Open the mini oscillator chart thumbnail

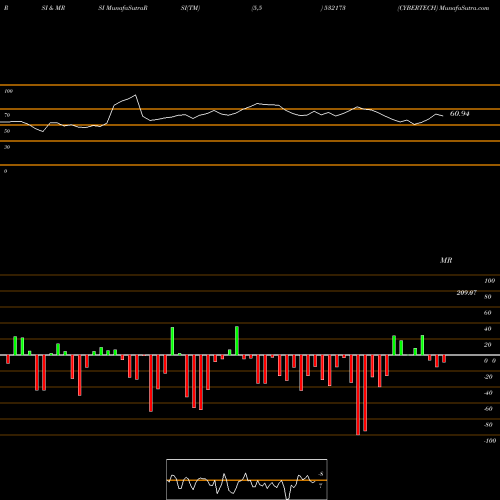(247, 479)
